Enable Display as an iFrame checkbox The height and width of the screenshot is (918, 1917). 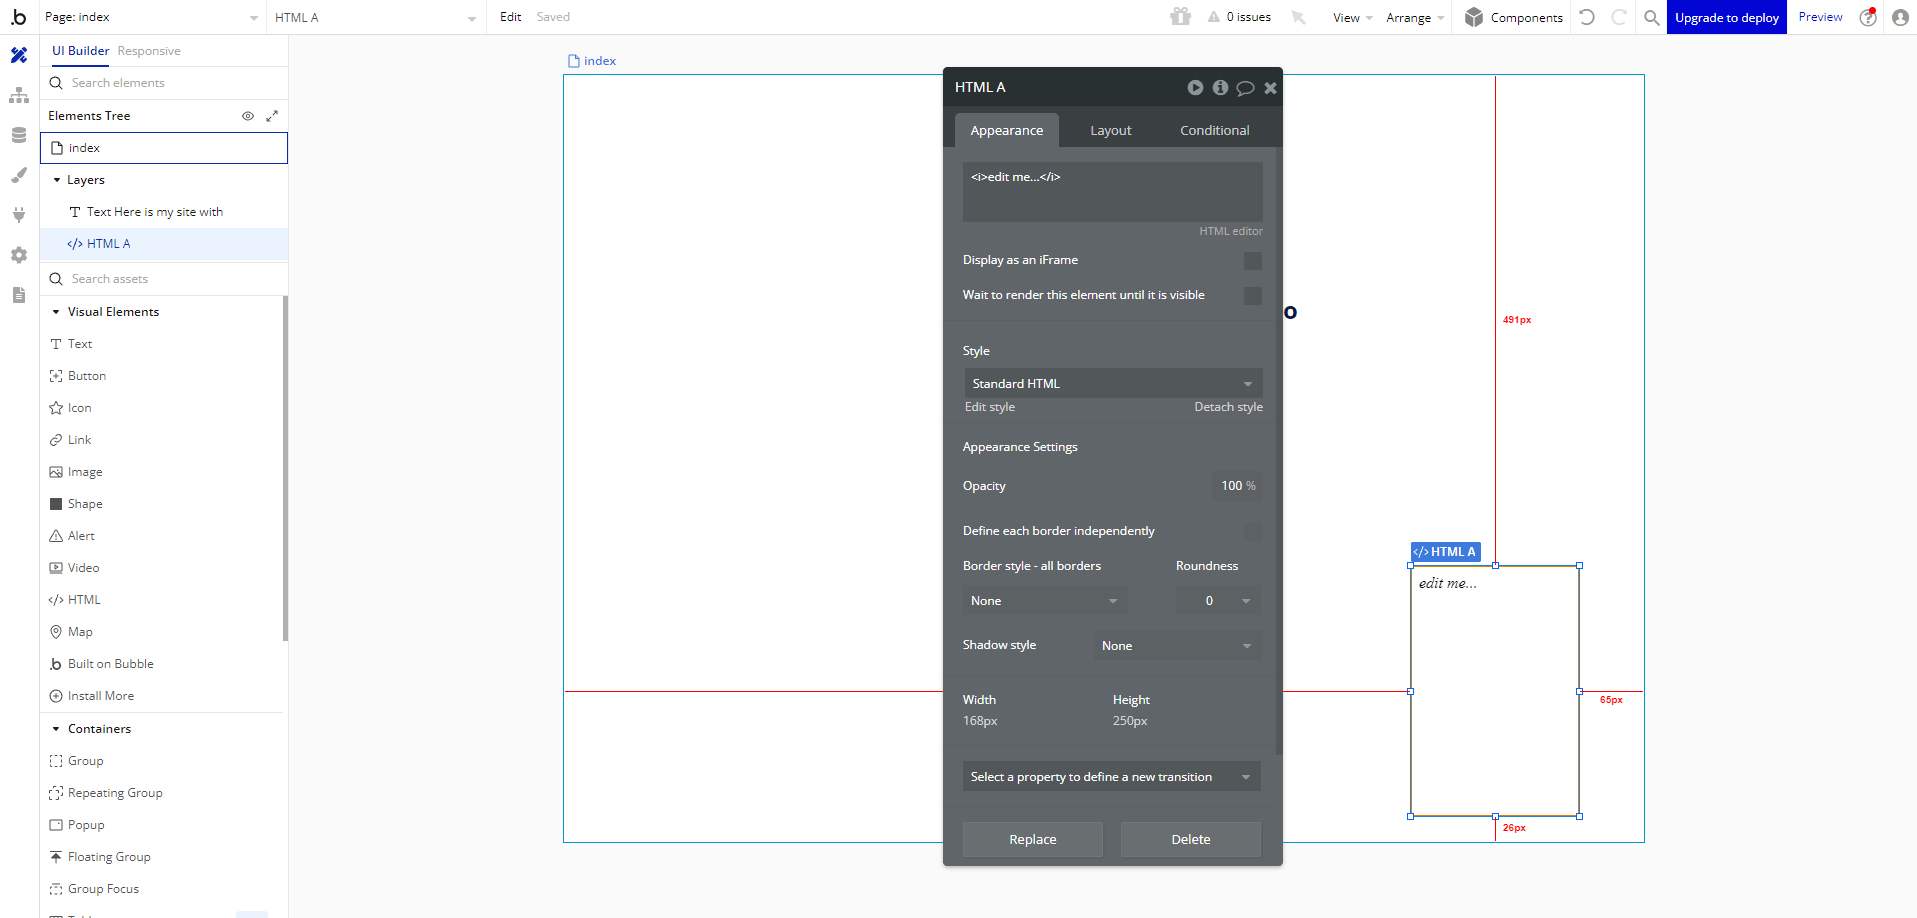1252,261
